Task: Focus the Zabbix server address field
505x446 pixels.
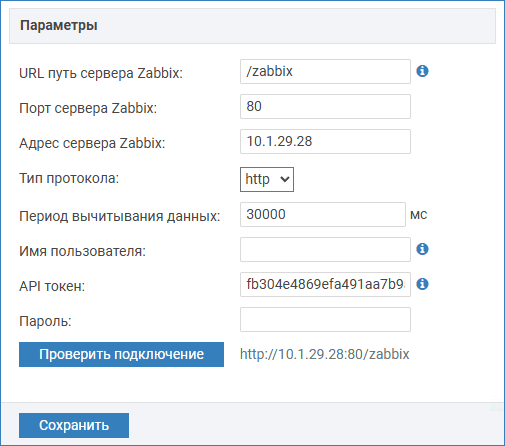Action: 325,141
